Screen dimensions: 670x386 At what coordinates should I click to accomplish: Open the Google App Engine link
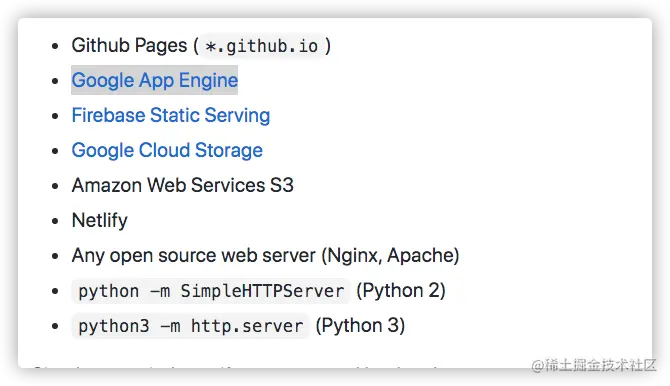154,80
